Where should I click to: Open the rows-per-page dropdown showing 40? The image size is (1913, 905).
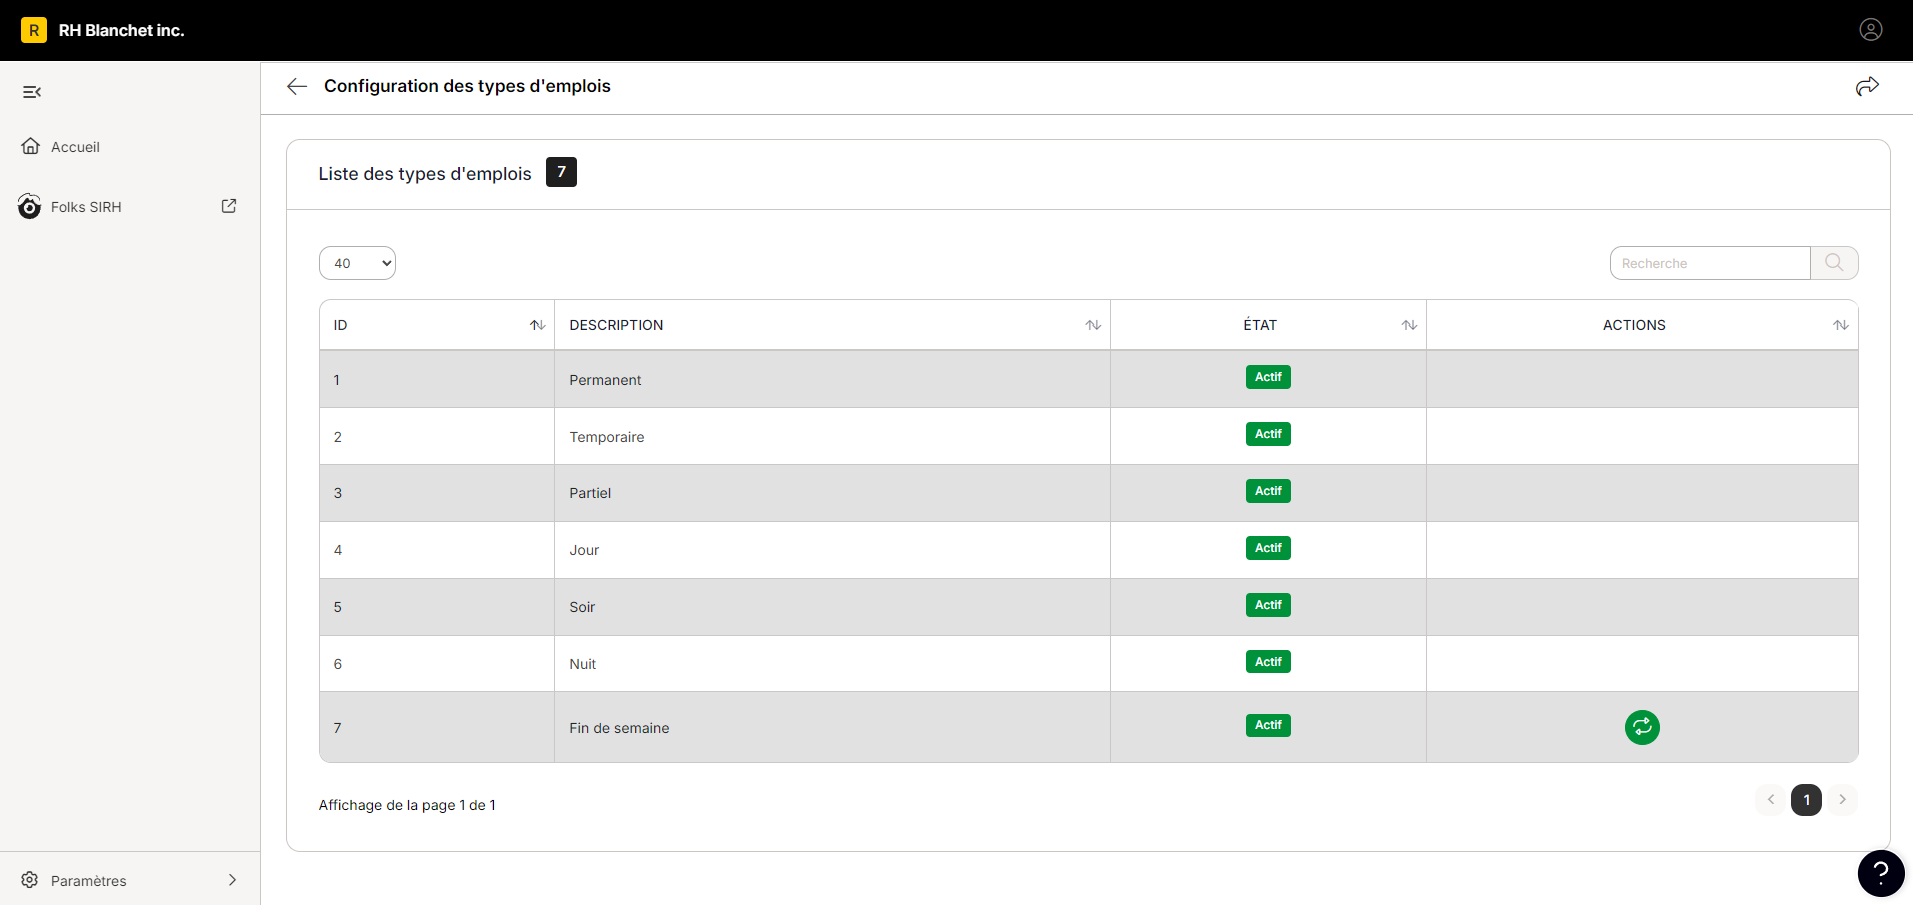tap(357, 263)
